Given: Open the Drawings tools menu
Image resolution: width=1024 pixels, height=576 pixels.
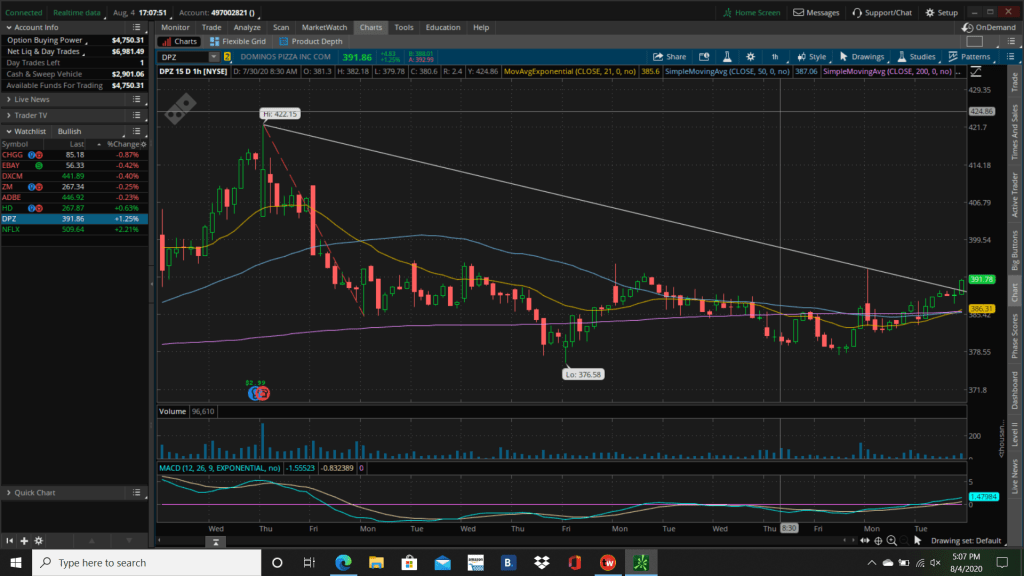Looking at the screenshot, I should tap(862, 57).
